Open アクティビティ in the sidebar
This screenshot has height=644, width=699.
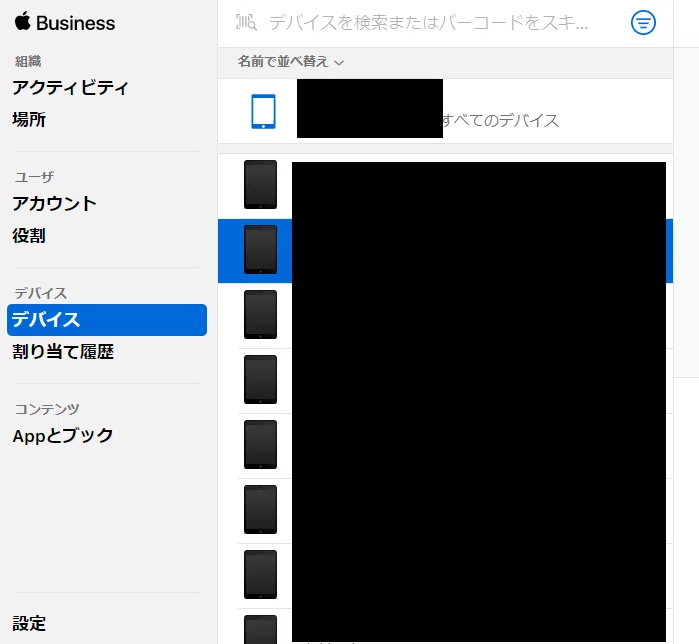tap(70, 87)
